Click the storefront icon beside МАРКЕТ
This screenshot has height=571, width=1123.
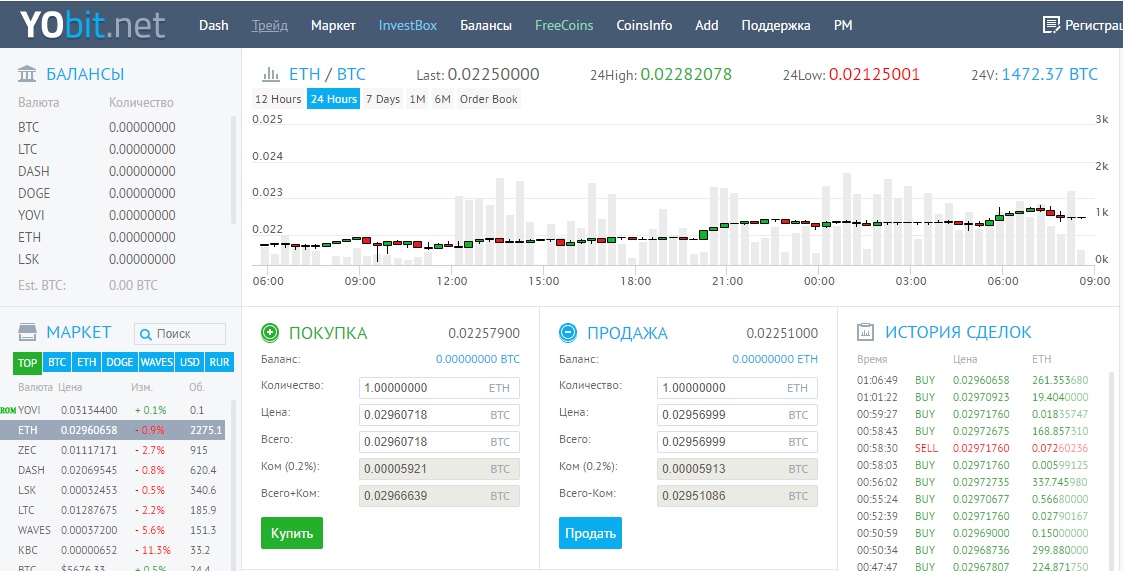[x=27, y=332]
